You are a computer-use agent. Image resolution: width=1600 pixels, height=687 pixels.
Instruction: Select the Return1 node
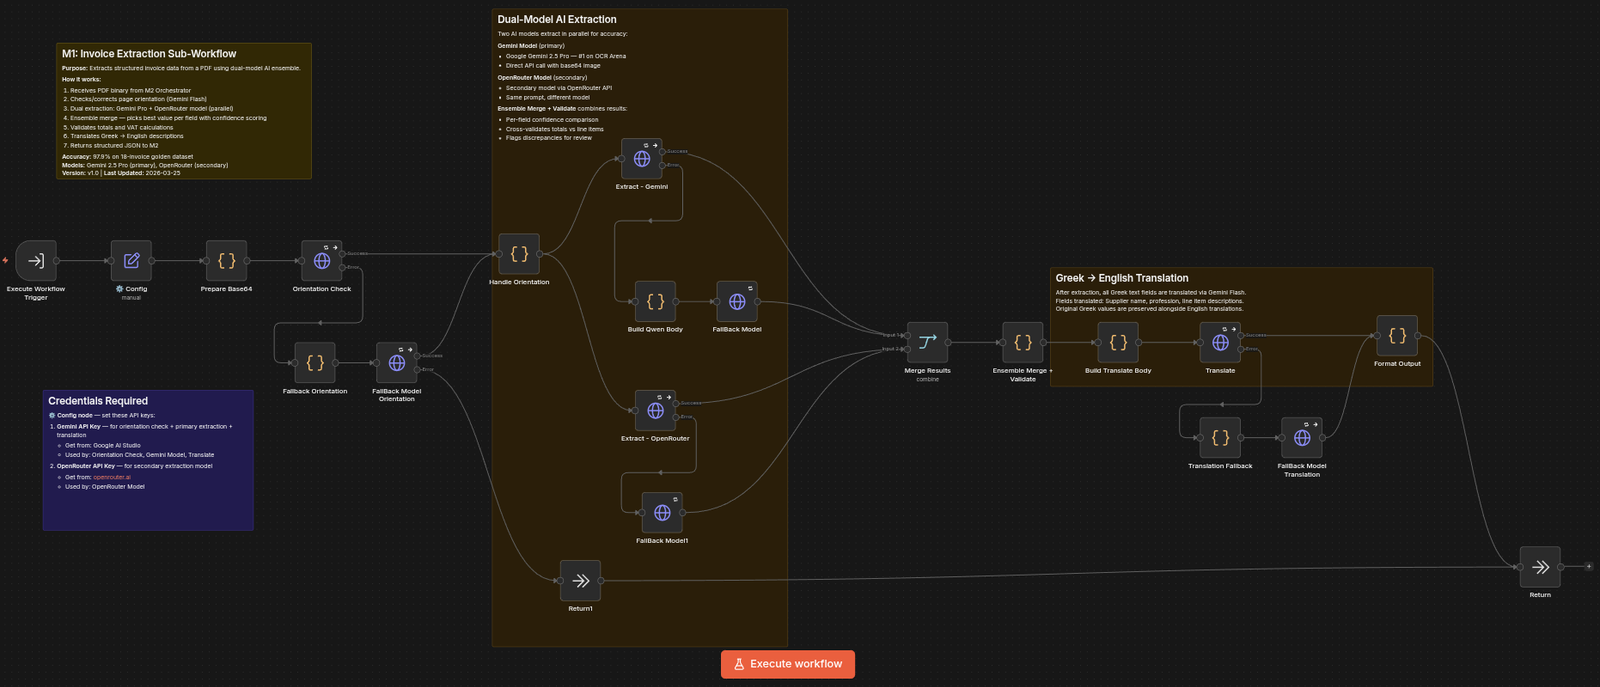point(581,581)
